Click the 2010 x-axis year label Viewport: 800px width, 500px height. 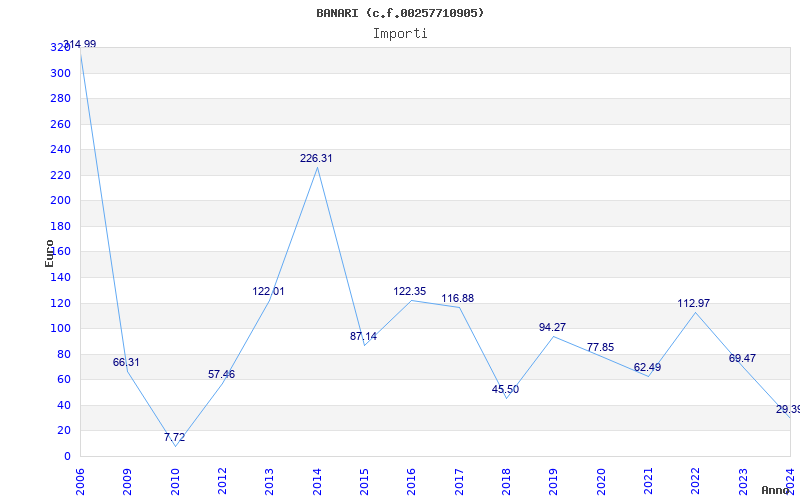point(174,482)
